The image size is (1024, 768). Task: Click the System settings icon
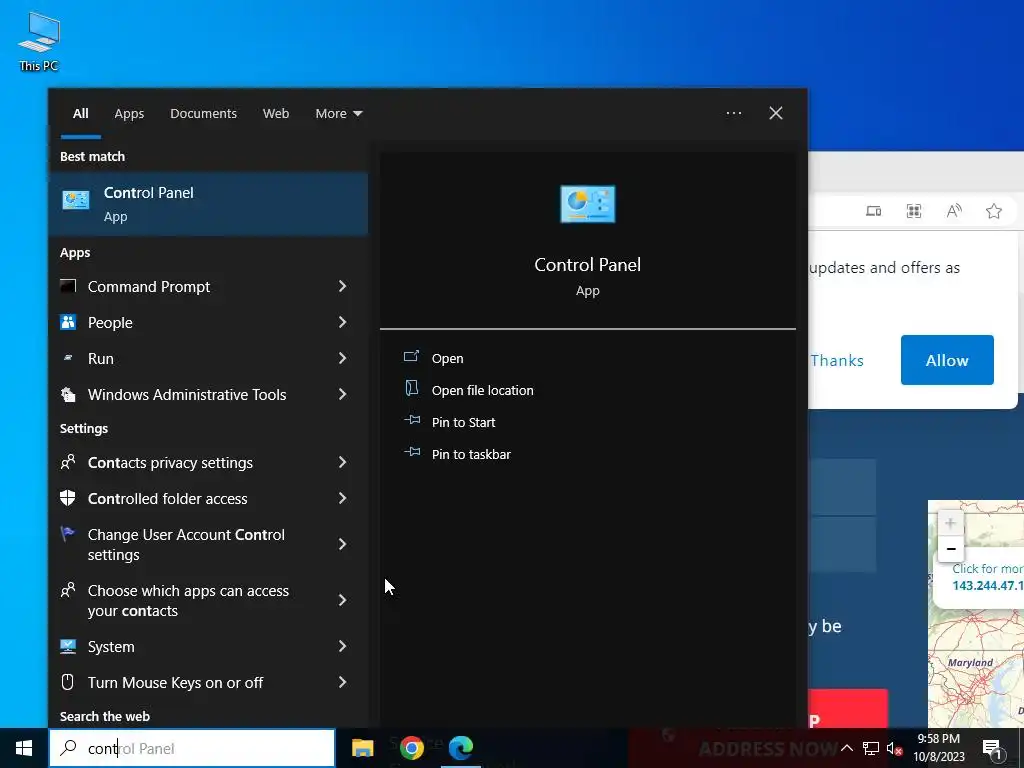pos(68,646)
